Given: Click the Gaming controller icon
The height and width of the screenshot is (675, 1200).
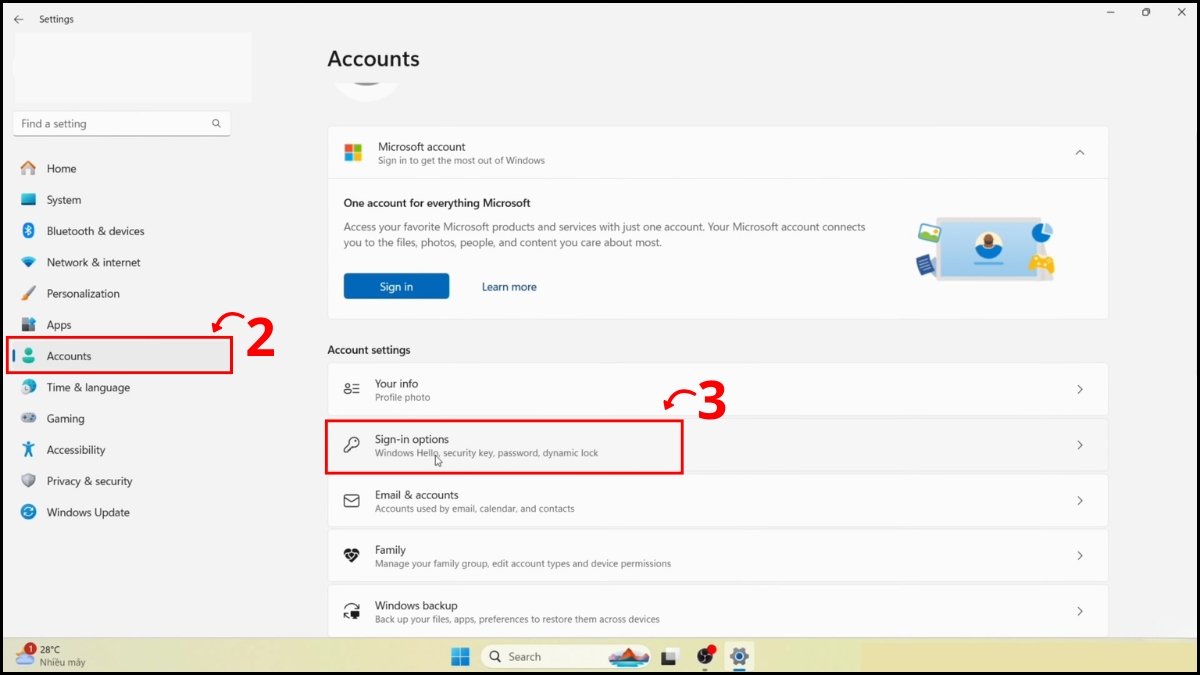Looking at the screenshot, I should pyautogui.click(x=28, y=419).
